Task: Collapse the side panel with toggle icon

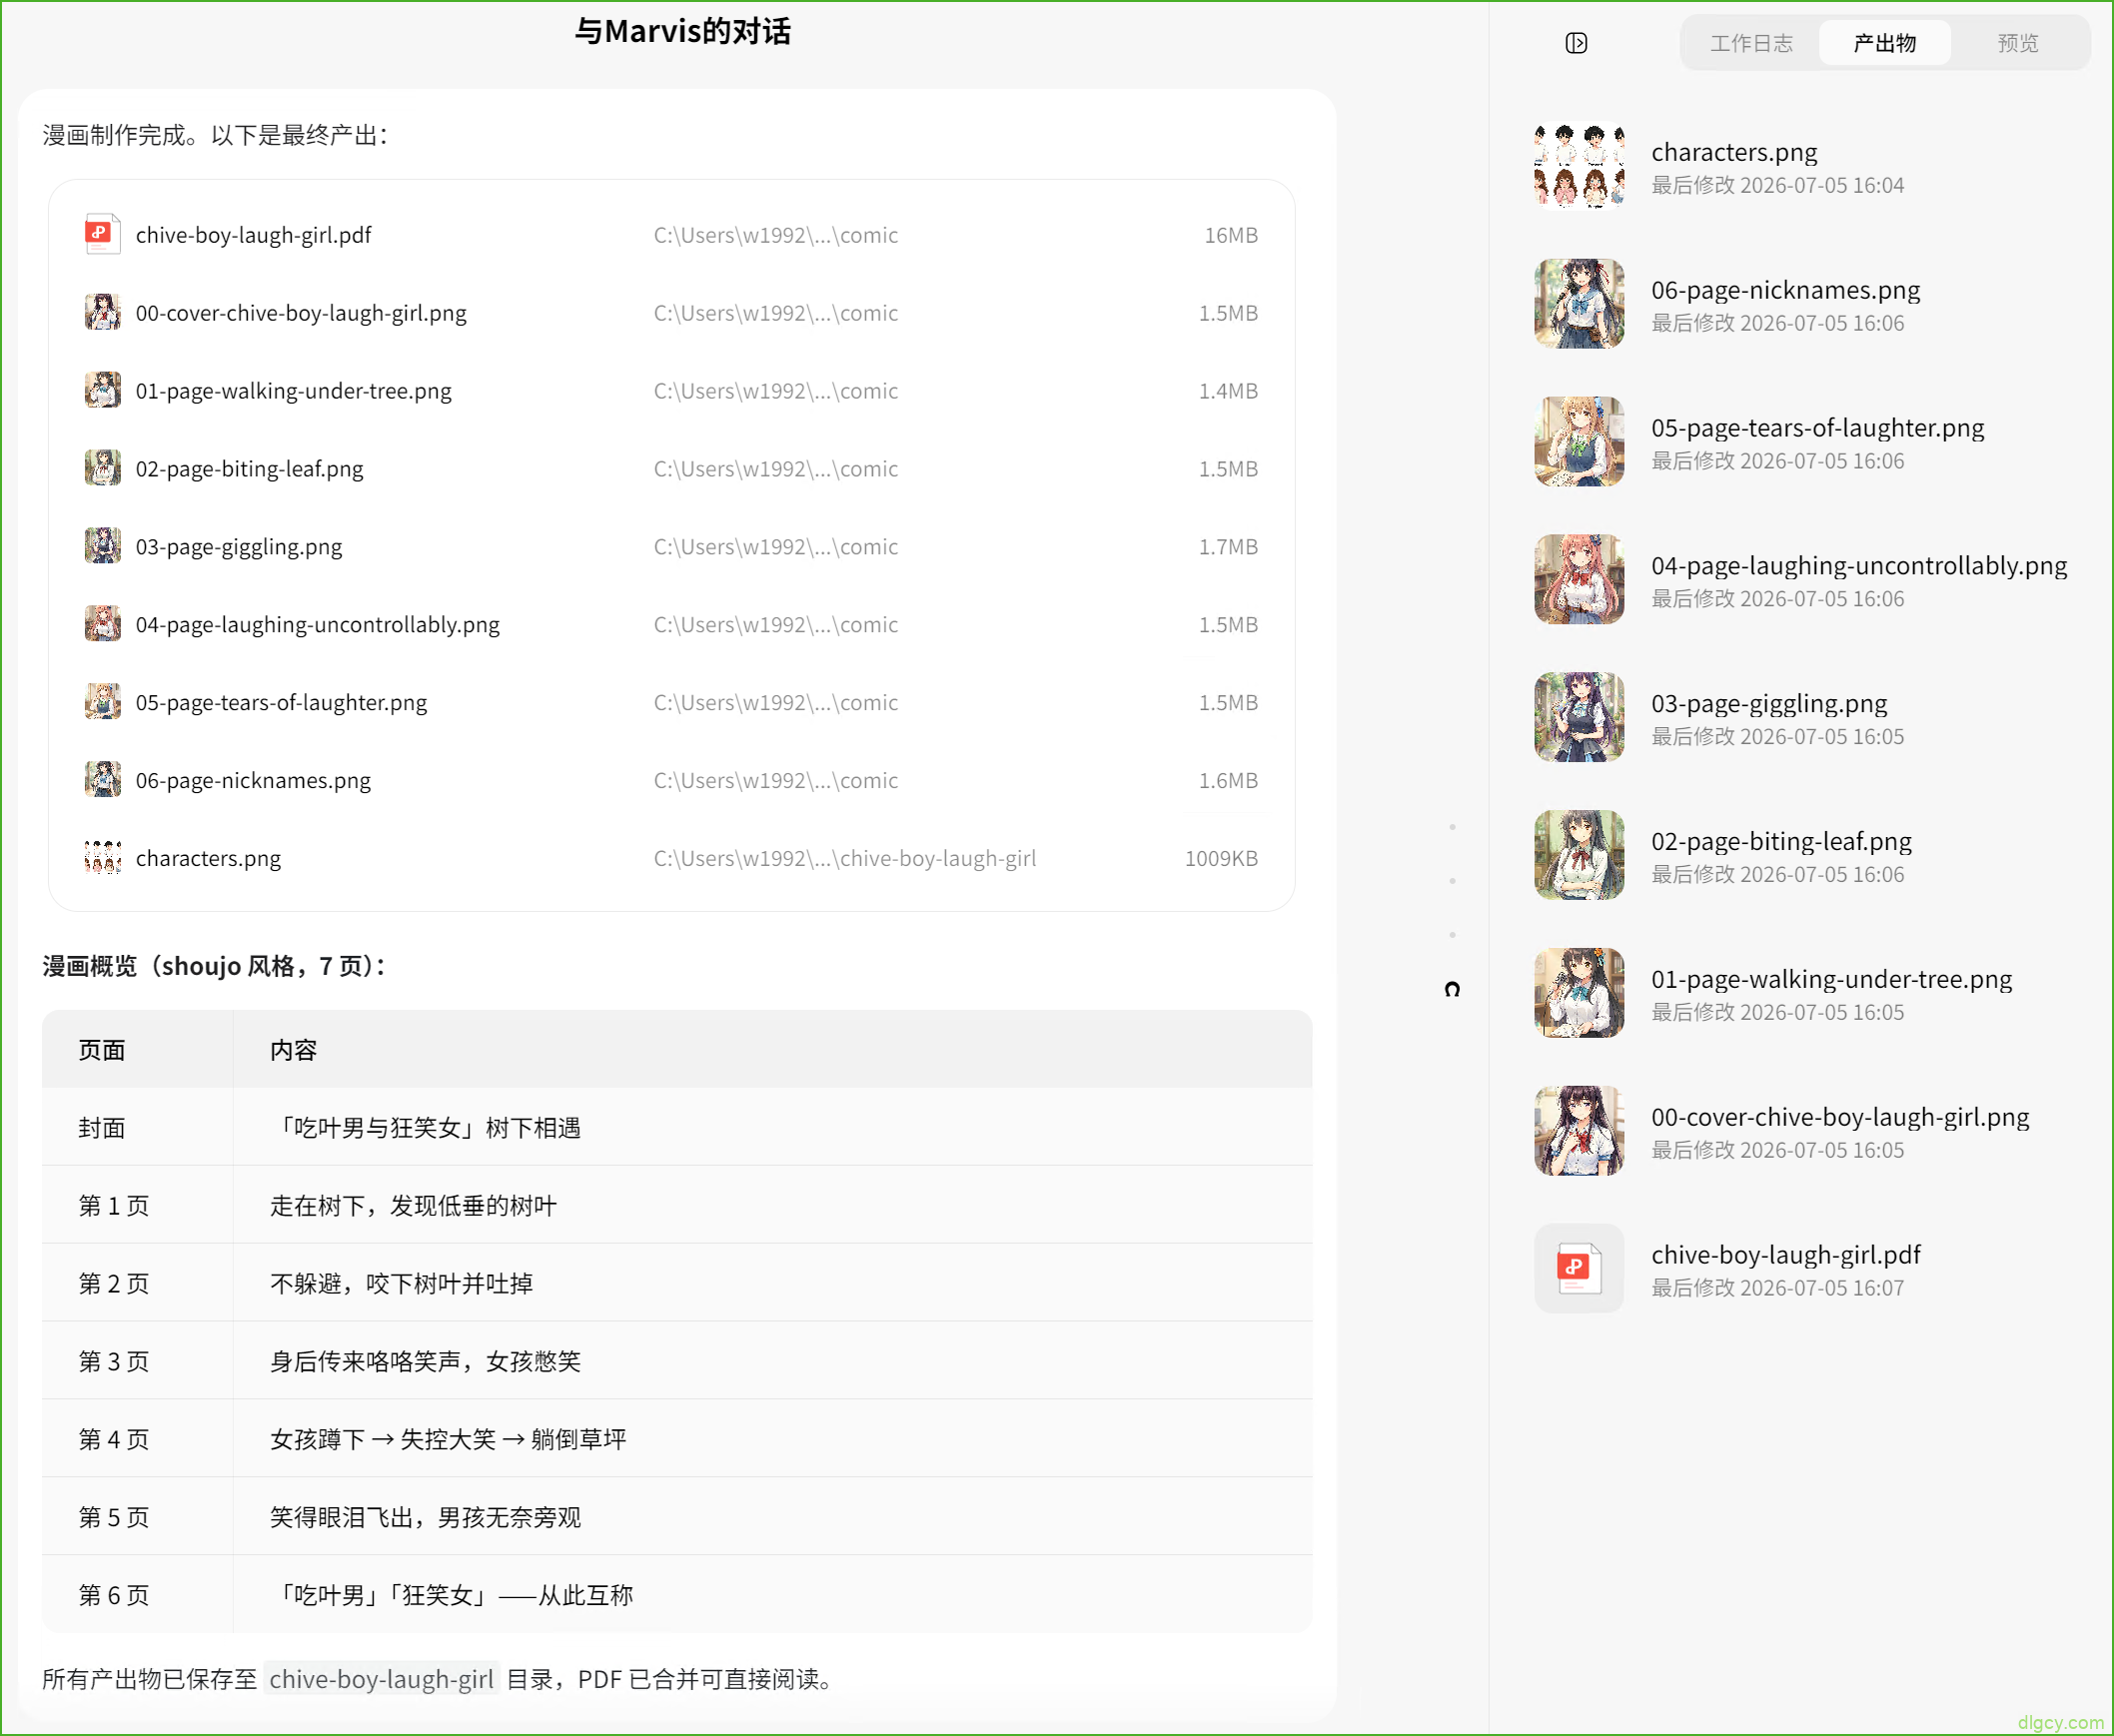Action: [x=1576, y=43]
